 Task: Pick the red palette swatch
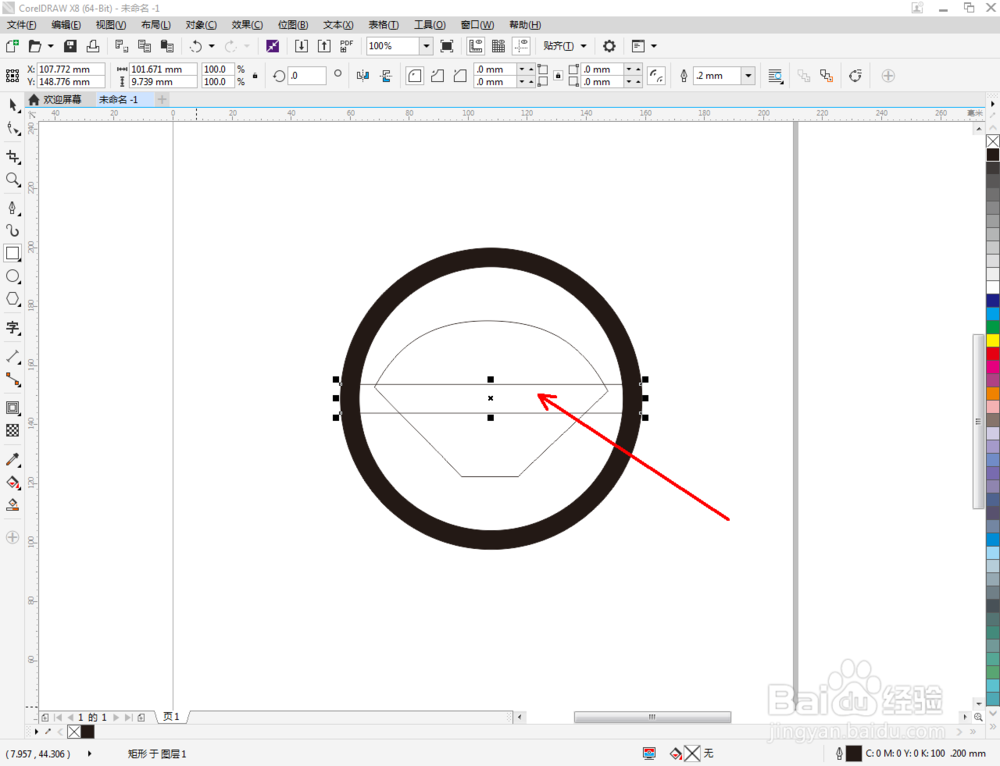tap(993, 354)
